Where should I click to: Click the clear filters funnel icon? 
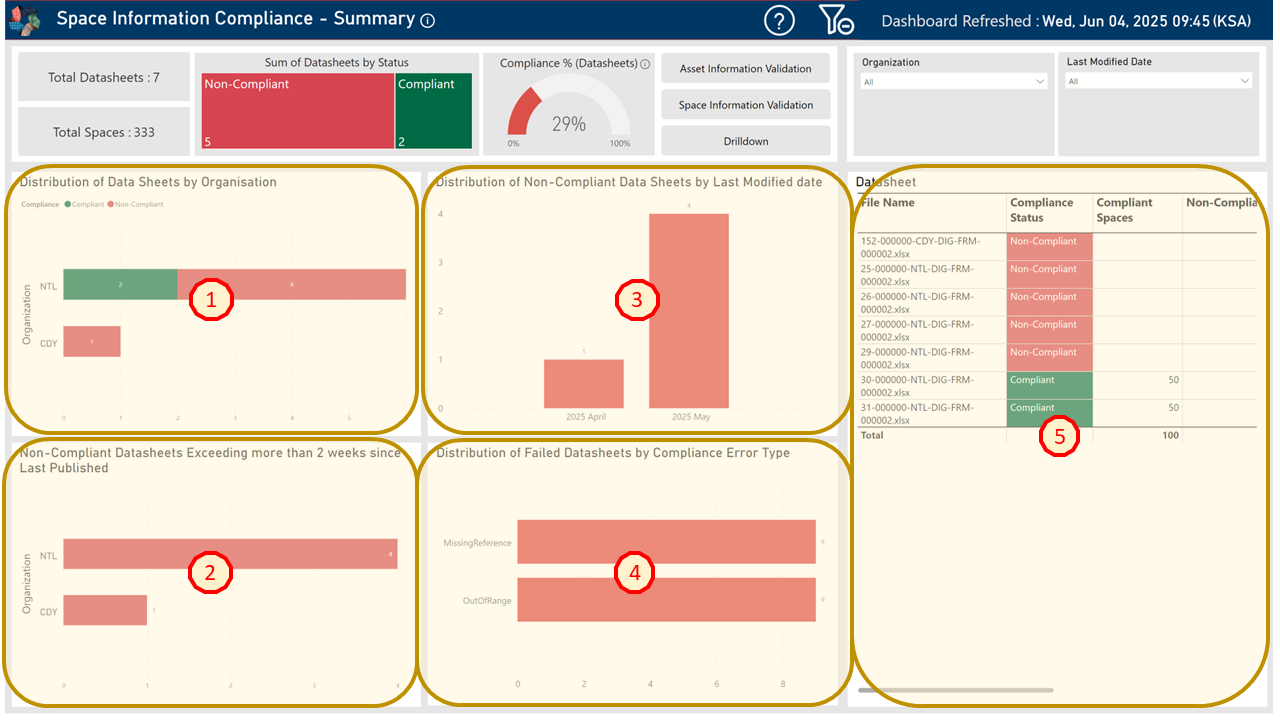(x=835, y=20)
